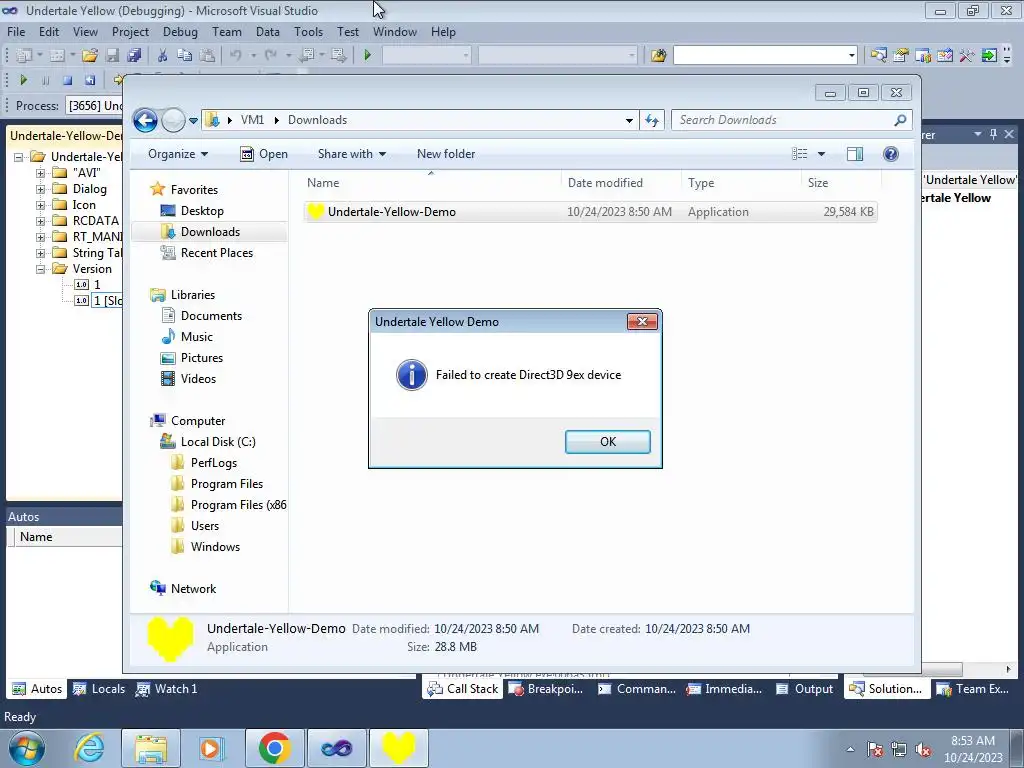Viewport: 1024px width, 768px height.
Task: Collapse the Version resource folder
Action: [40, 269]
